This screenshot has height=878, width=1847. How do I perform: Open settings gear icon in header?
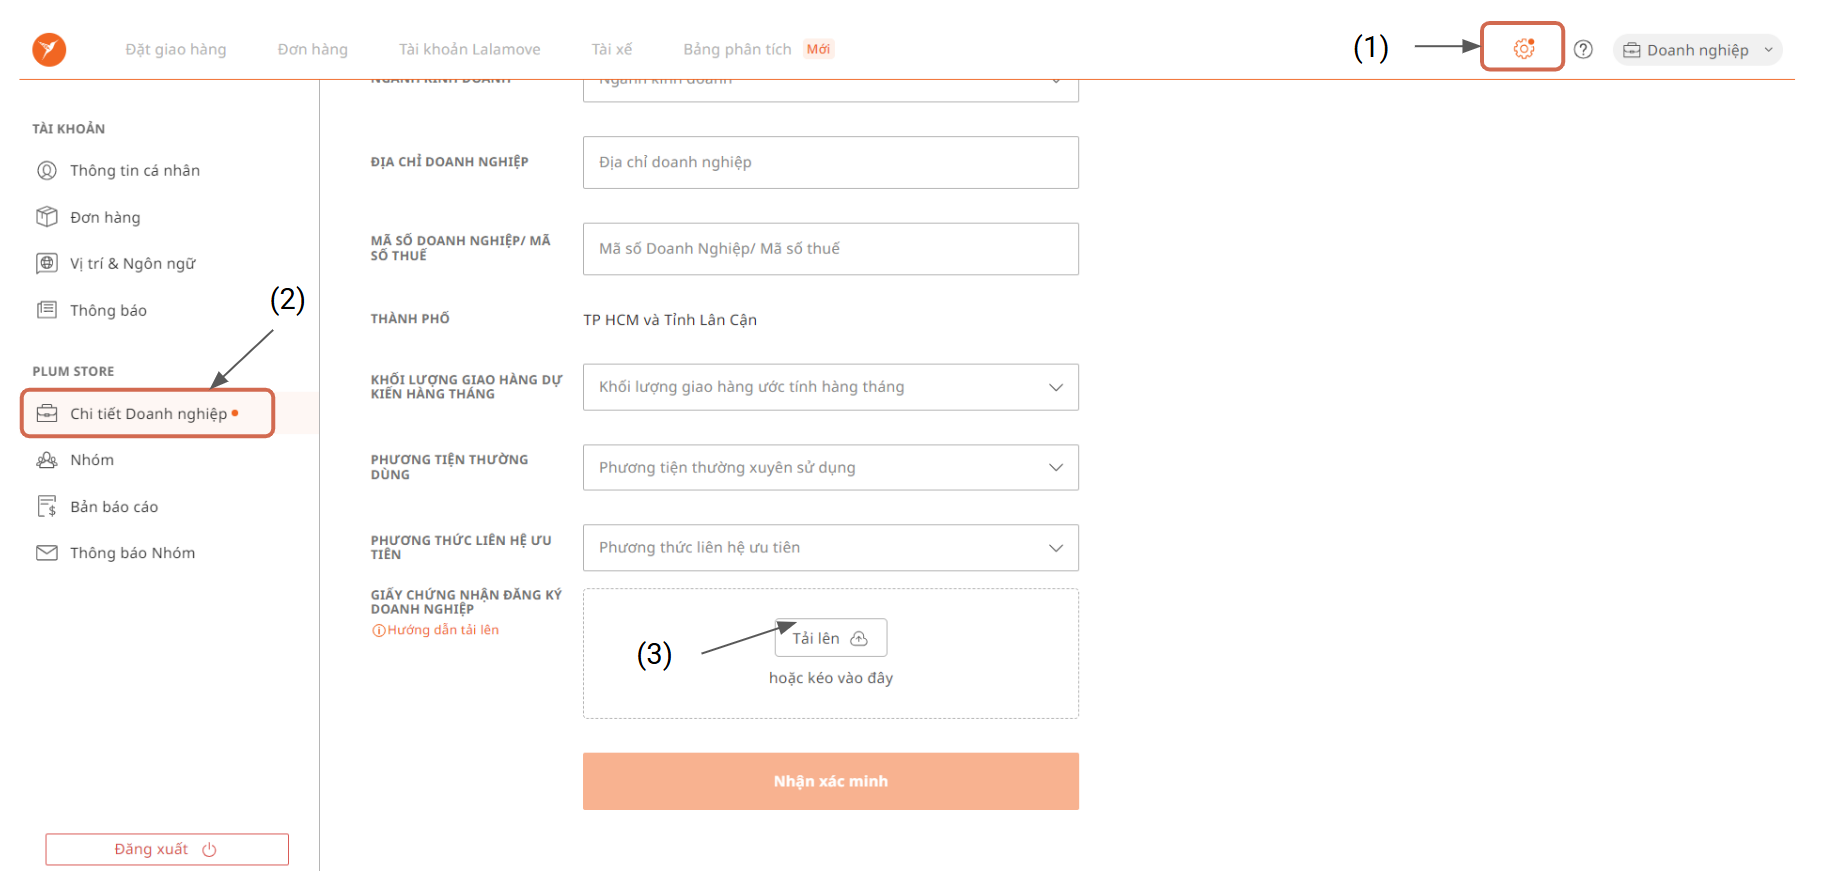click(x=1523, y=48)
